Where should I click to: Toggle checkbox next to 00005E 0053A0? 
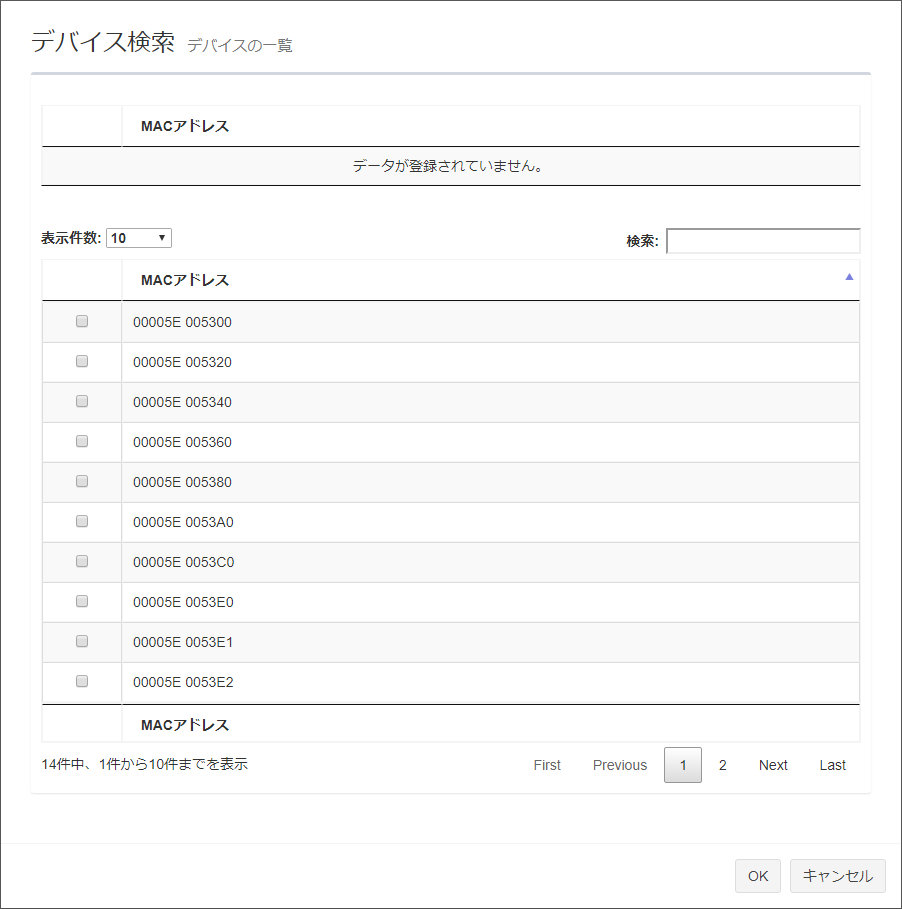[82, 521]
